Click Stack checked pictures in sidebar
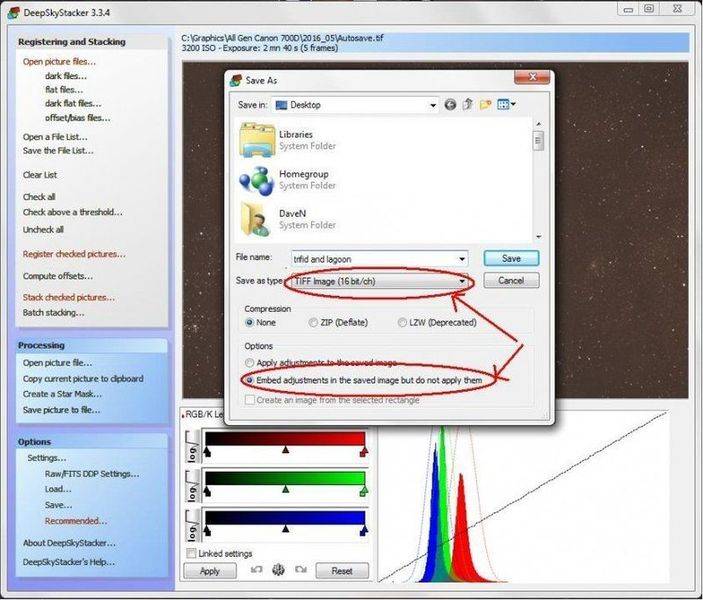The width and height of the screenshot is (703, 600). tap(68, 297)
